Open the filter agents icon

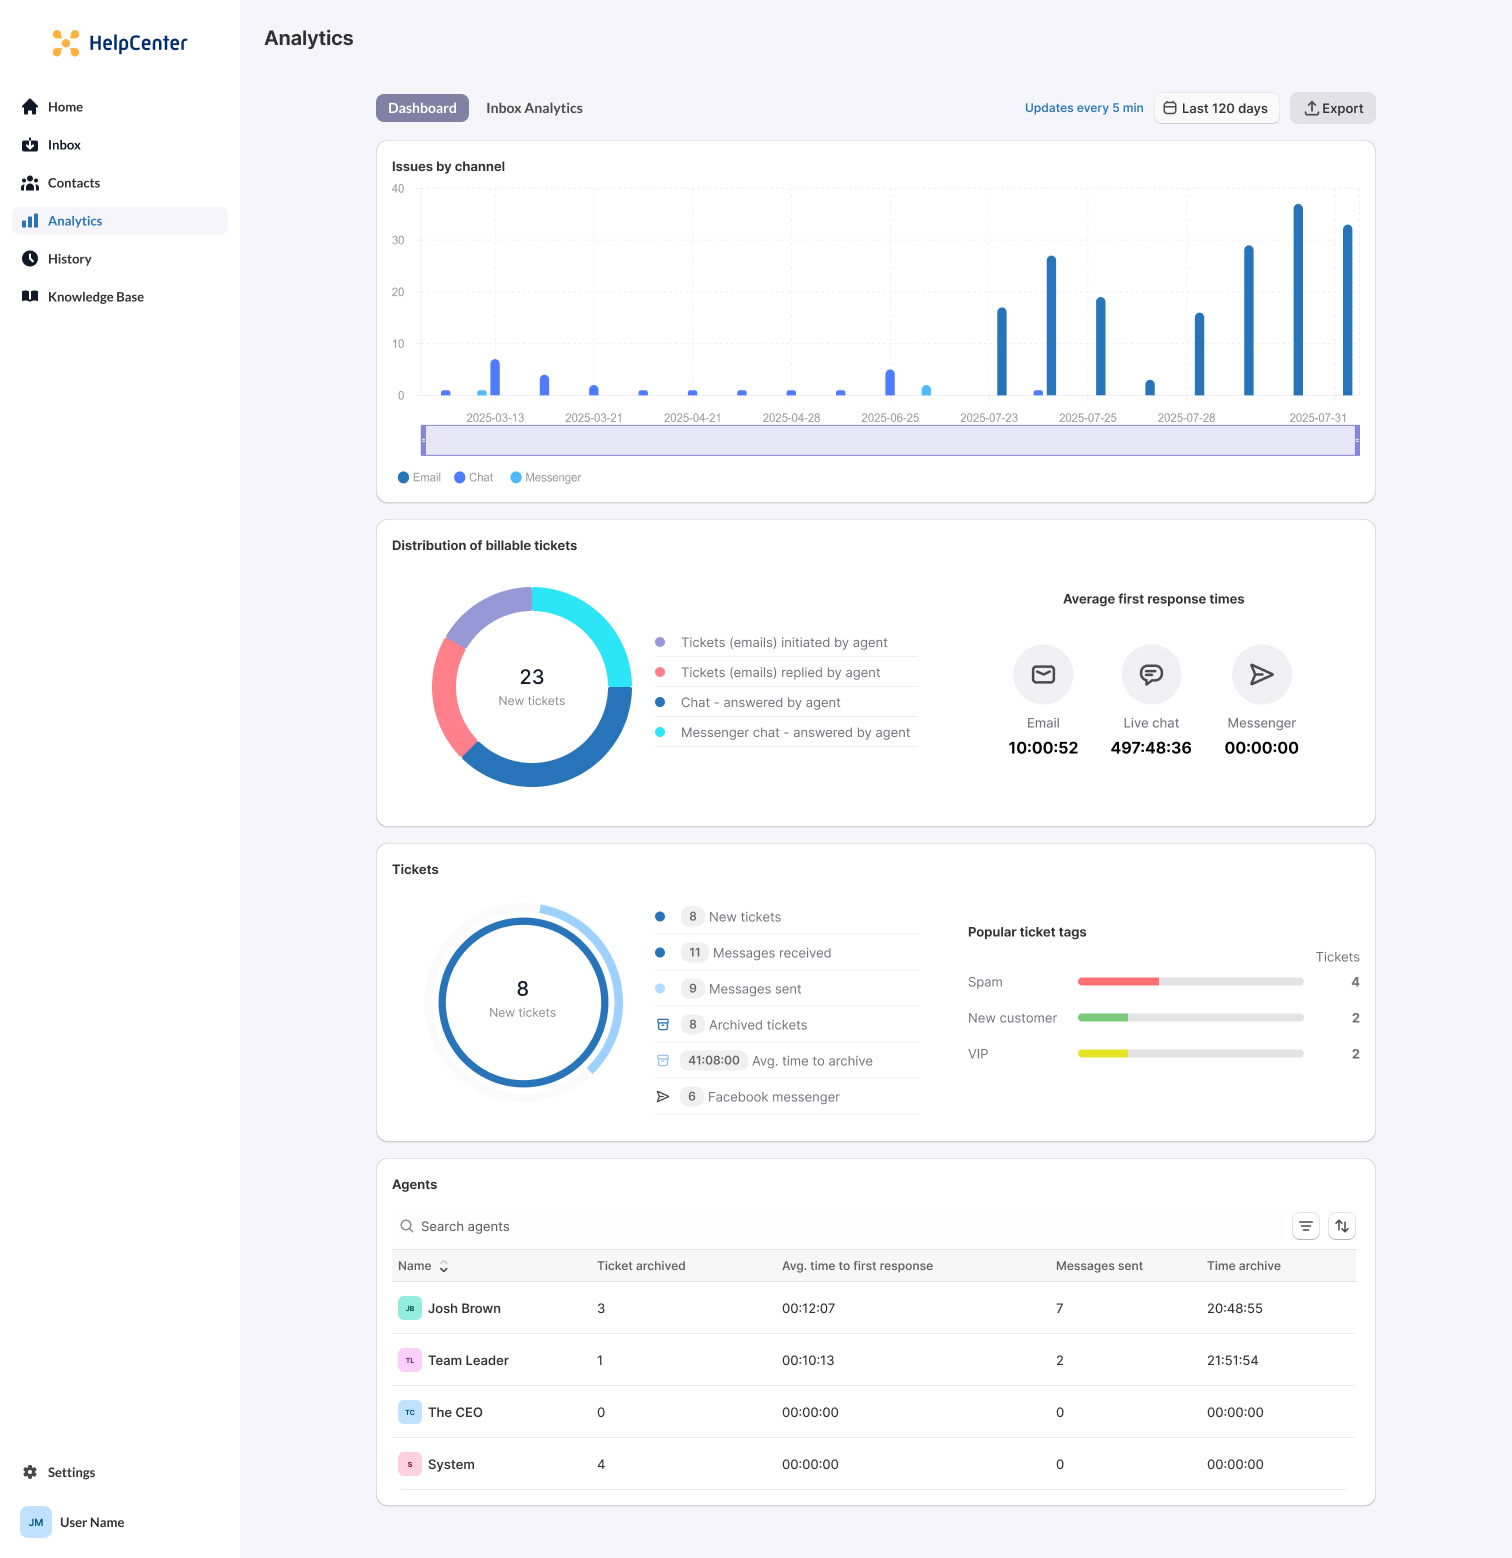click(x=1306, y=1226)
